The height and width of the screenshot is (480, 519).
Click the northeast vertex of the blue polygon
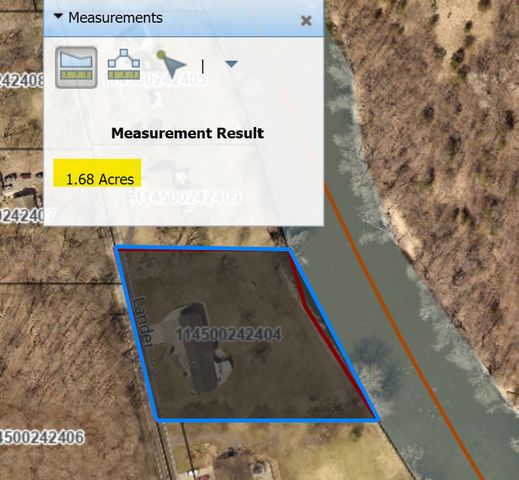289,249
